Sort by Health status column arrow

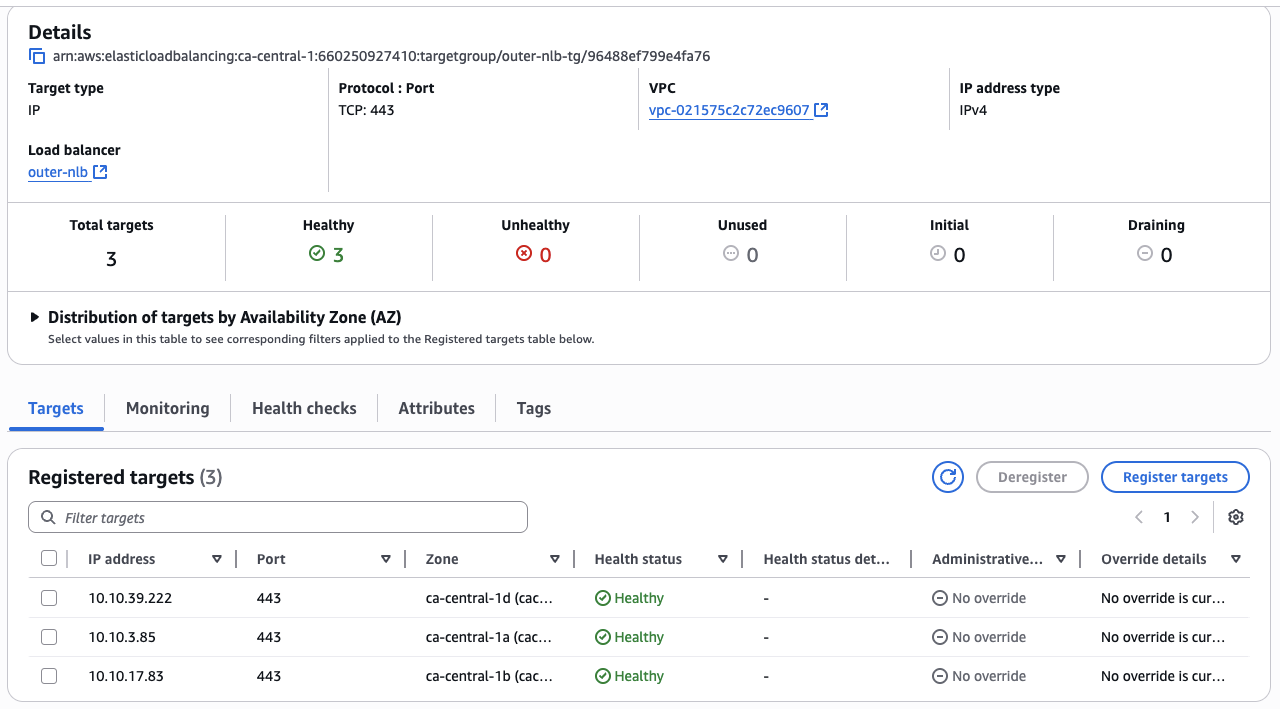[x=723, y=559]
